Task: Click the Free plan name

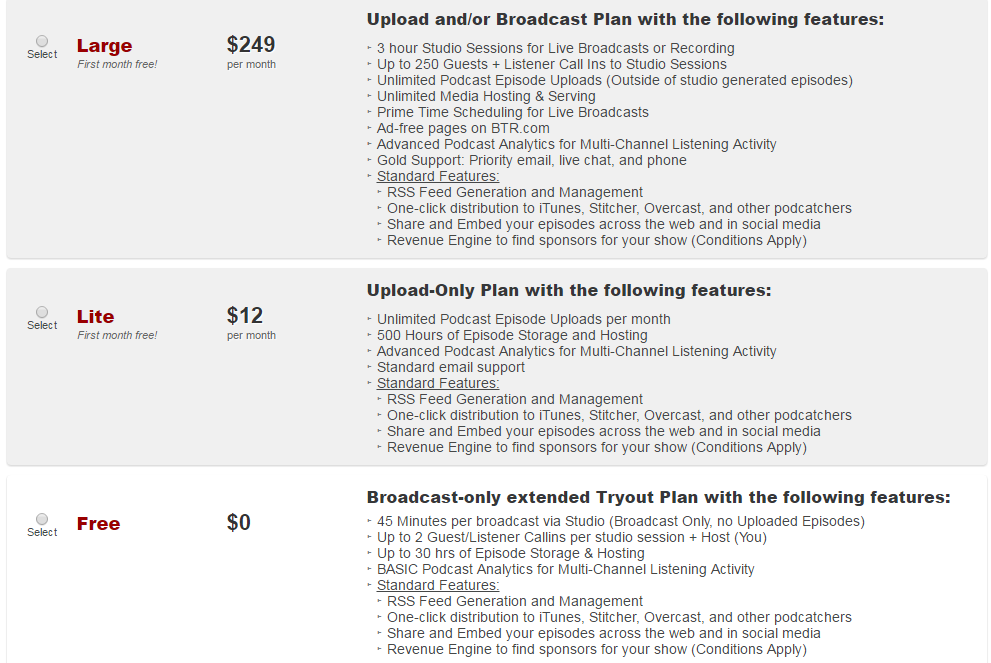Action: 98,524
